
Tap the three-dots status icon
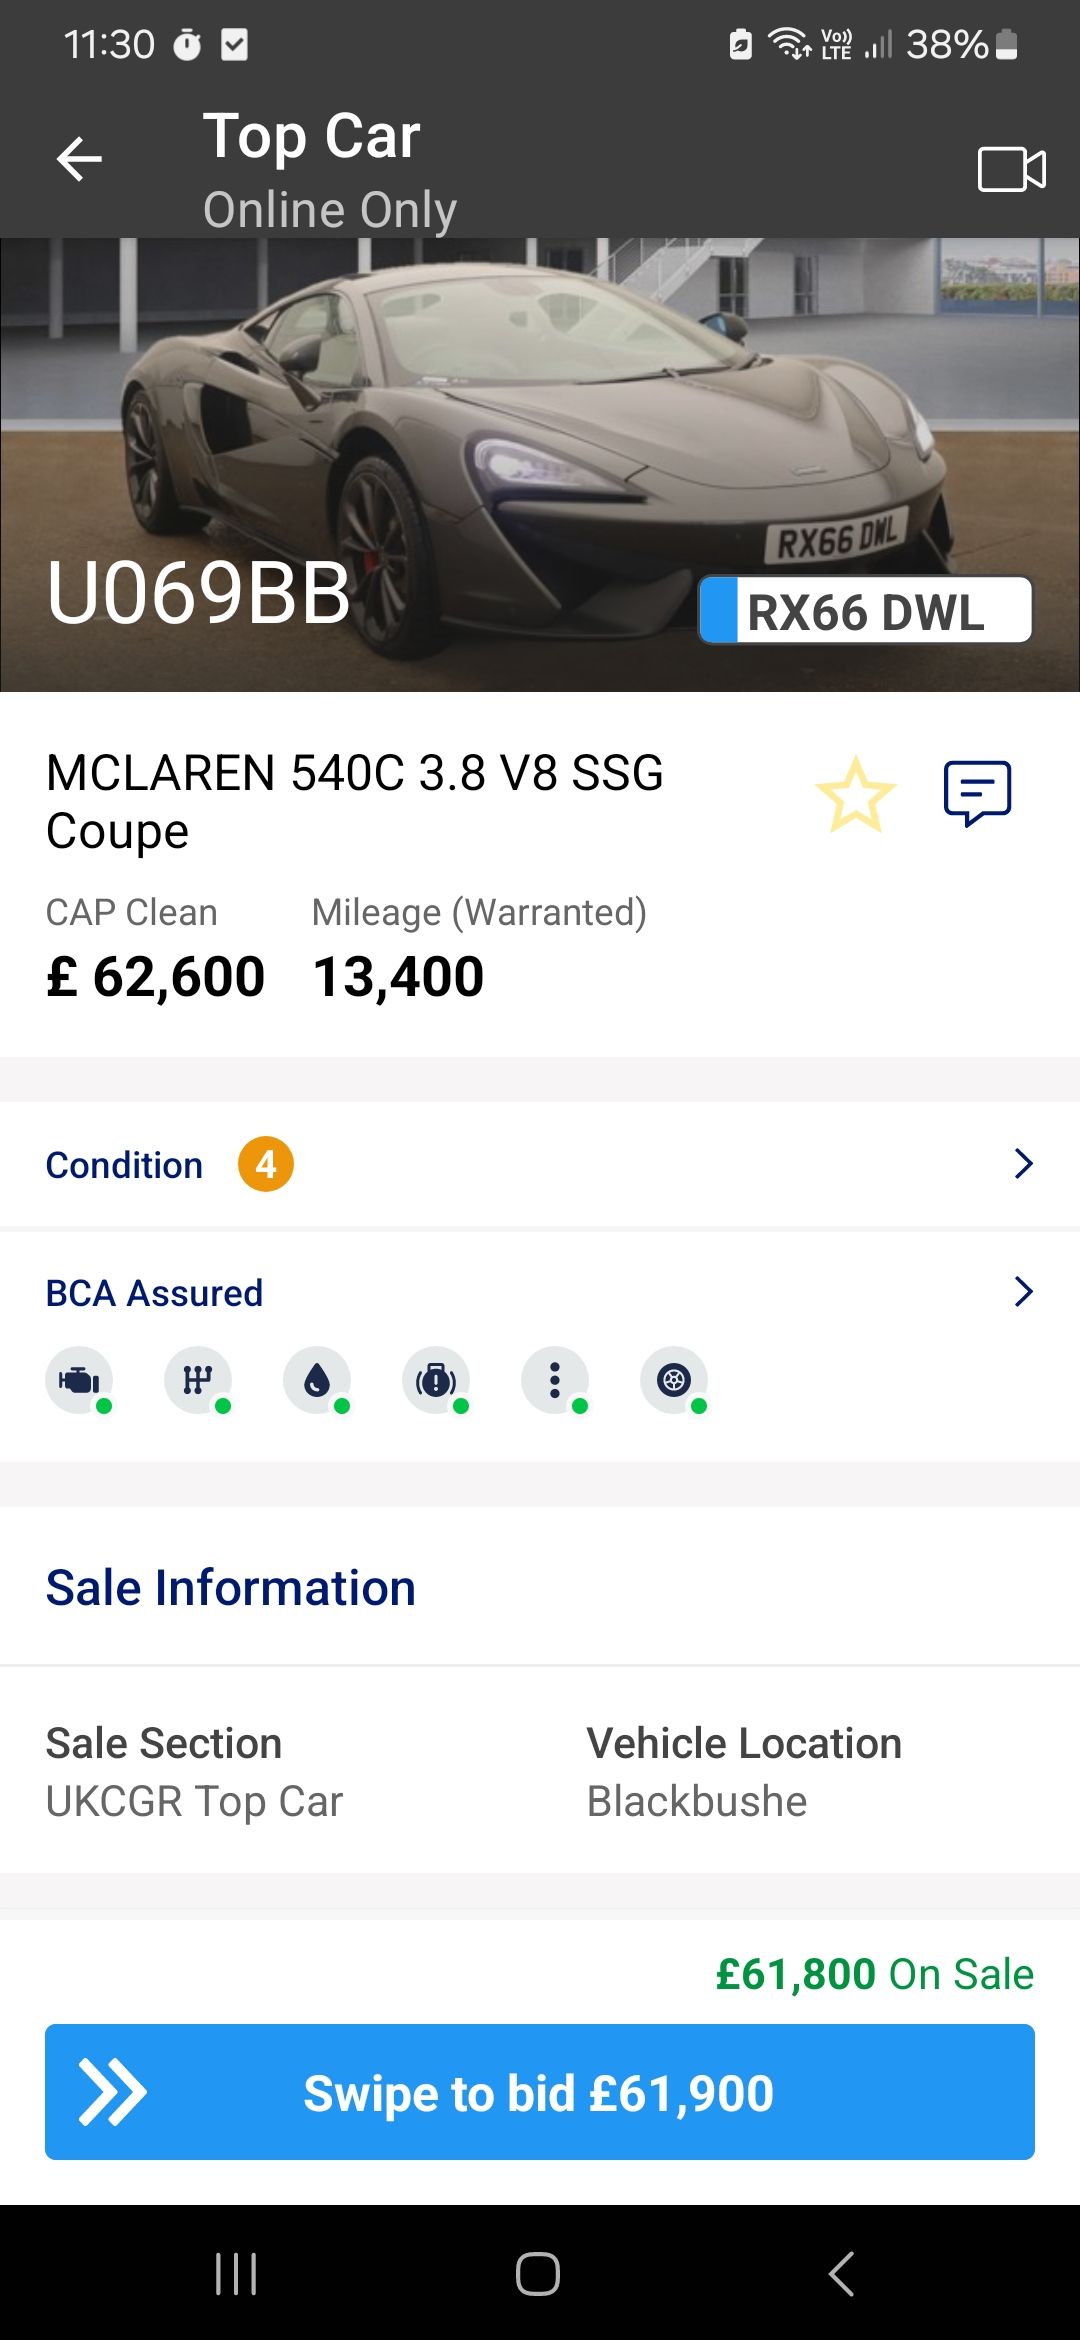click(x=555, y=1381)
